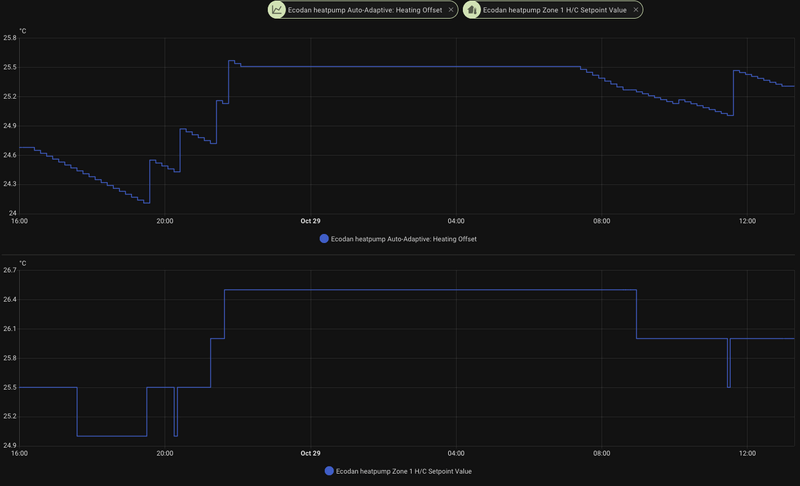This screenshot has width=800, height=486.
Task: Click the 20:00 tick on top chart
Action: click(x=165, y=221)
